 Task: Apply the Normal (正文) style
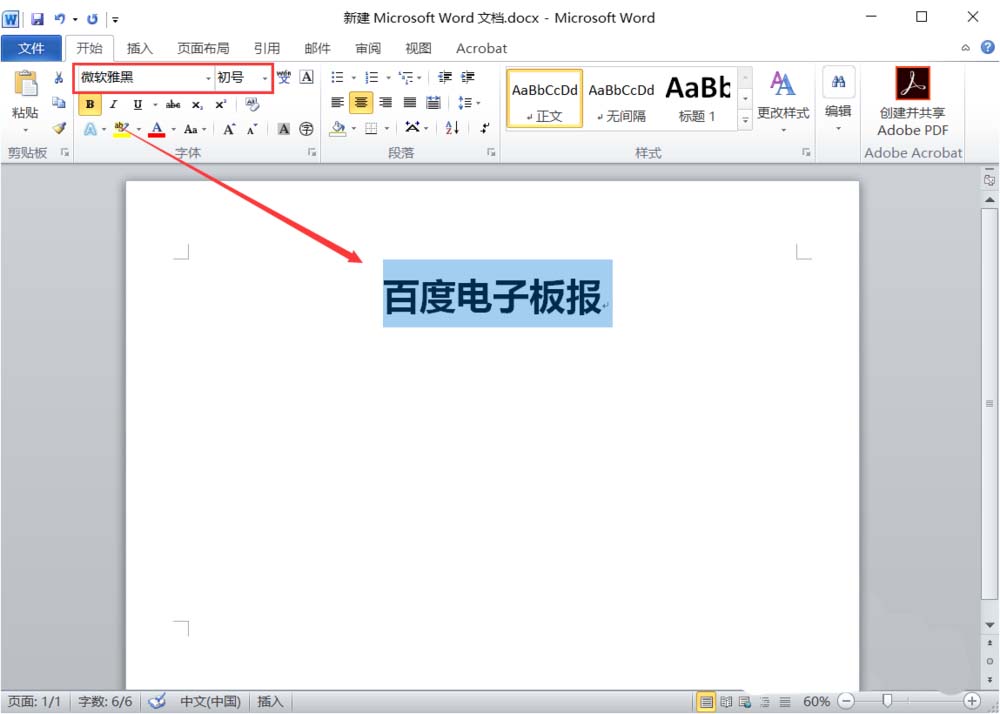click(x=545, y=98)
